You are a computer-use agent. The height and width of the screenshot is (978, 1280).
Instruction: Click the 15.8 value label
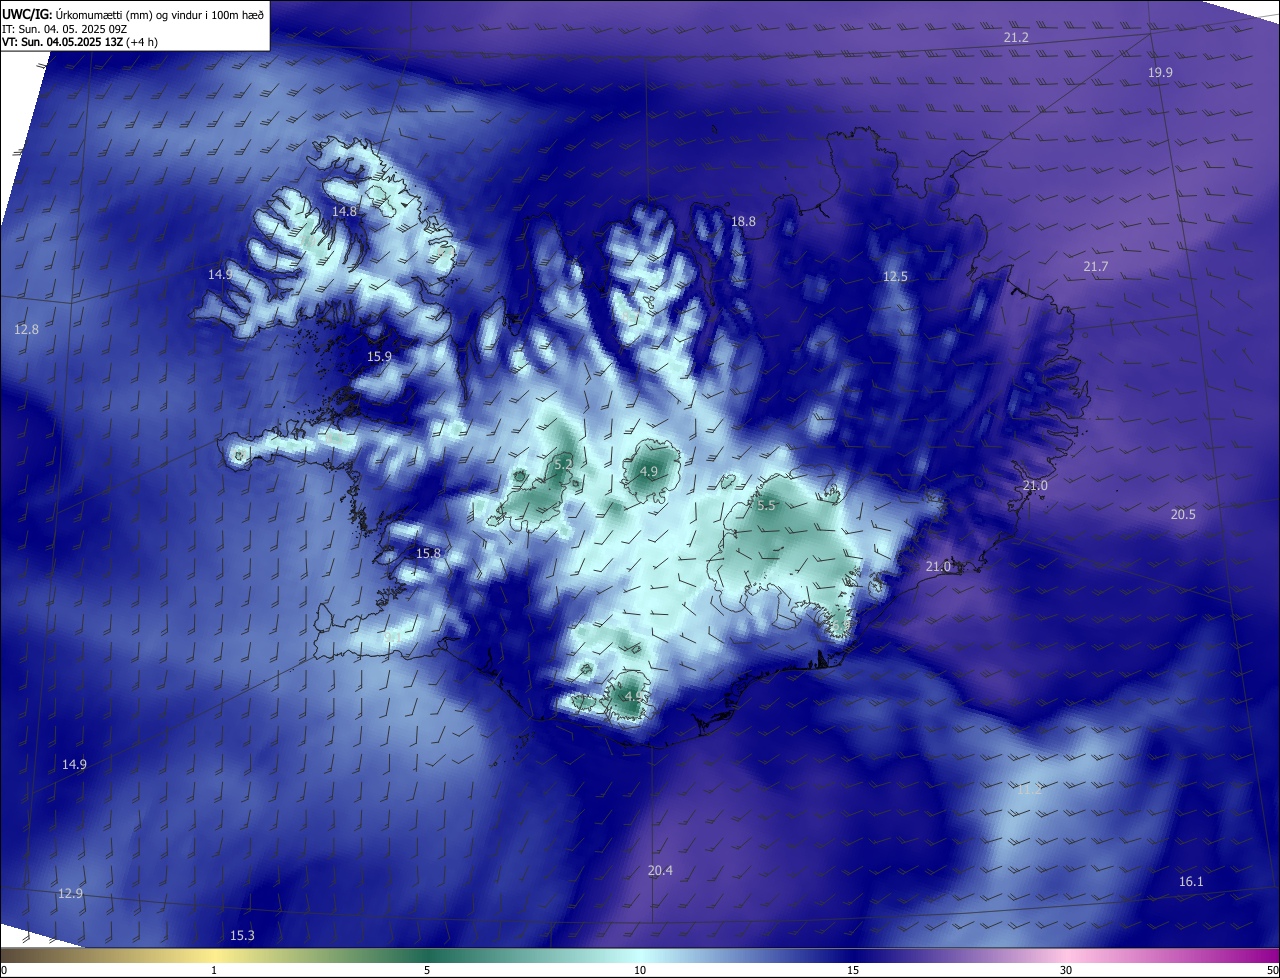point(428,553)
